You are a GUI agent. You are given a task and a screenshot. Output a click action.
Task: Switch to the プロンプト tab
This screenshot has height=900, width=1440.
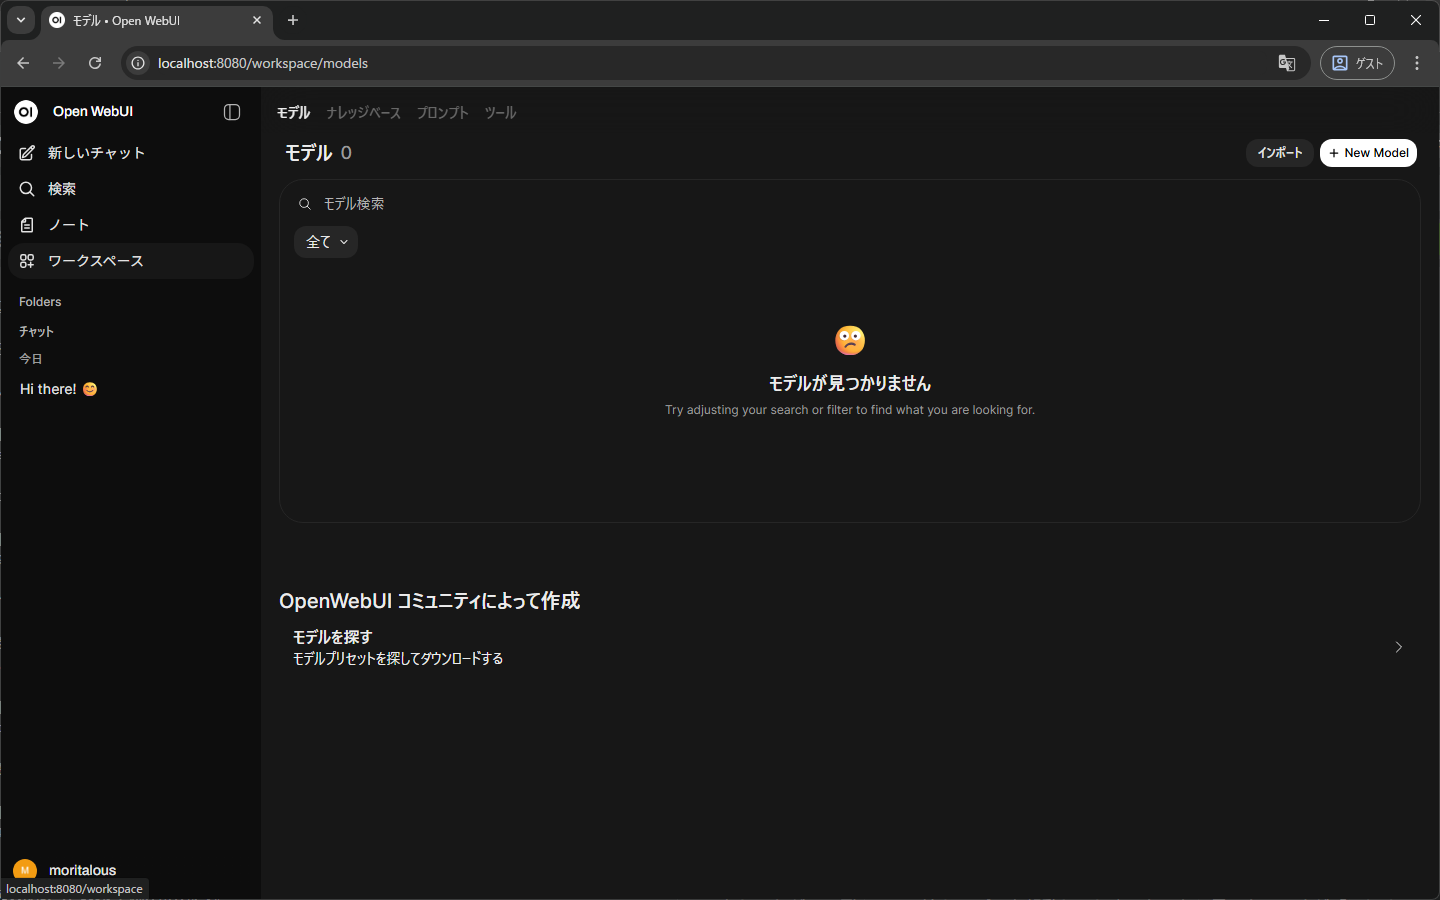pyautogui.click(x=443, y=113)
